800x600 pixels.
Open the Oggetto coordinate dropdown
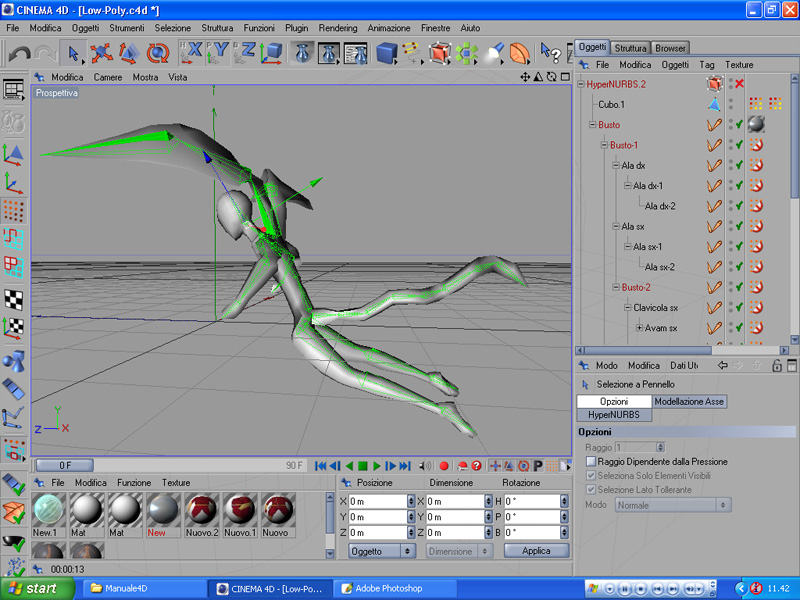[x=381, y=551]
